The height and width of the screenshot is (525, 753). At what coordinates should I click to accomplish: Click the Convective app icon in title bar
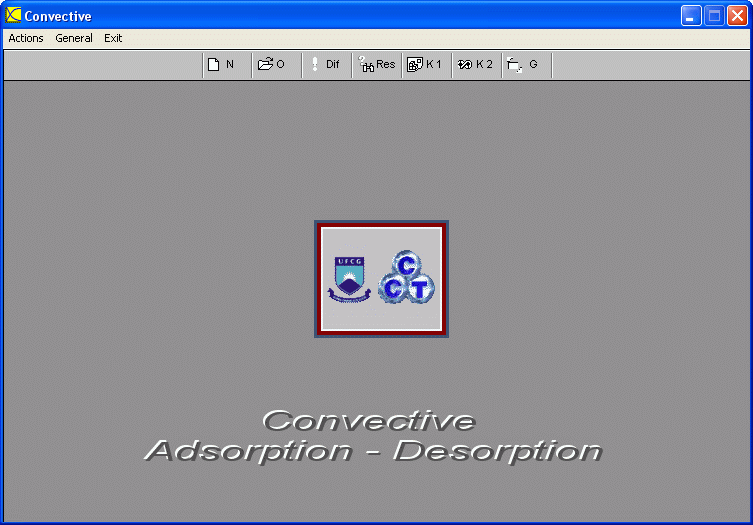[13, 15]
